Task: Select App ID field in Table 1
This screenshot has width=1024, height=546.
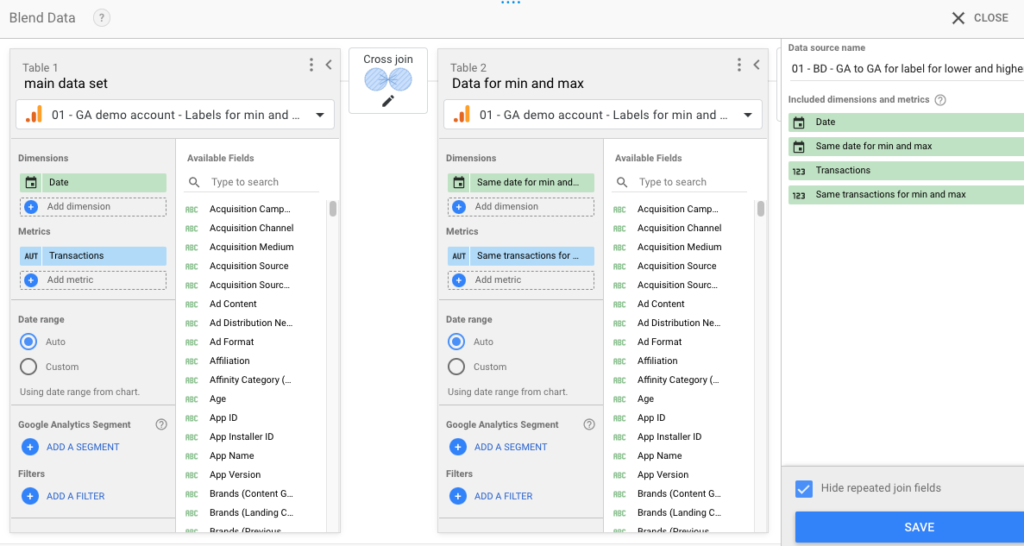Action: [x=223, y=417]
